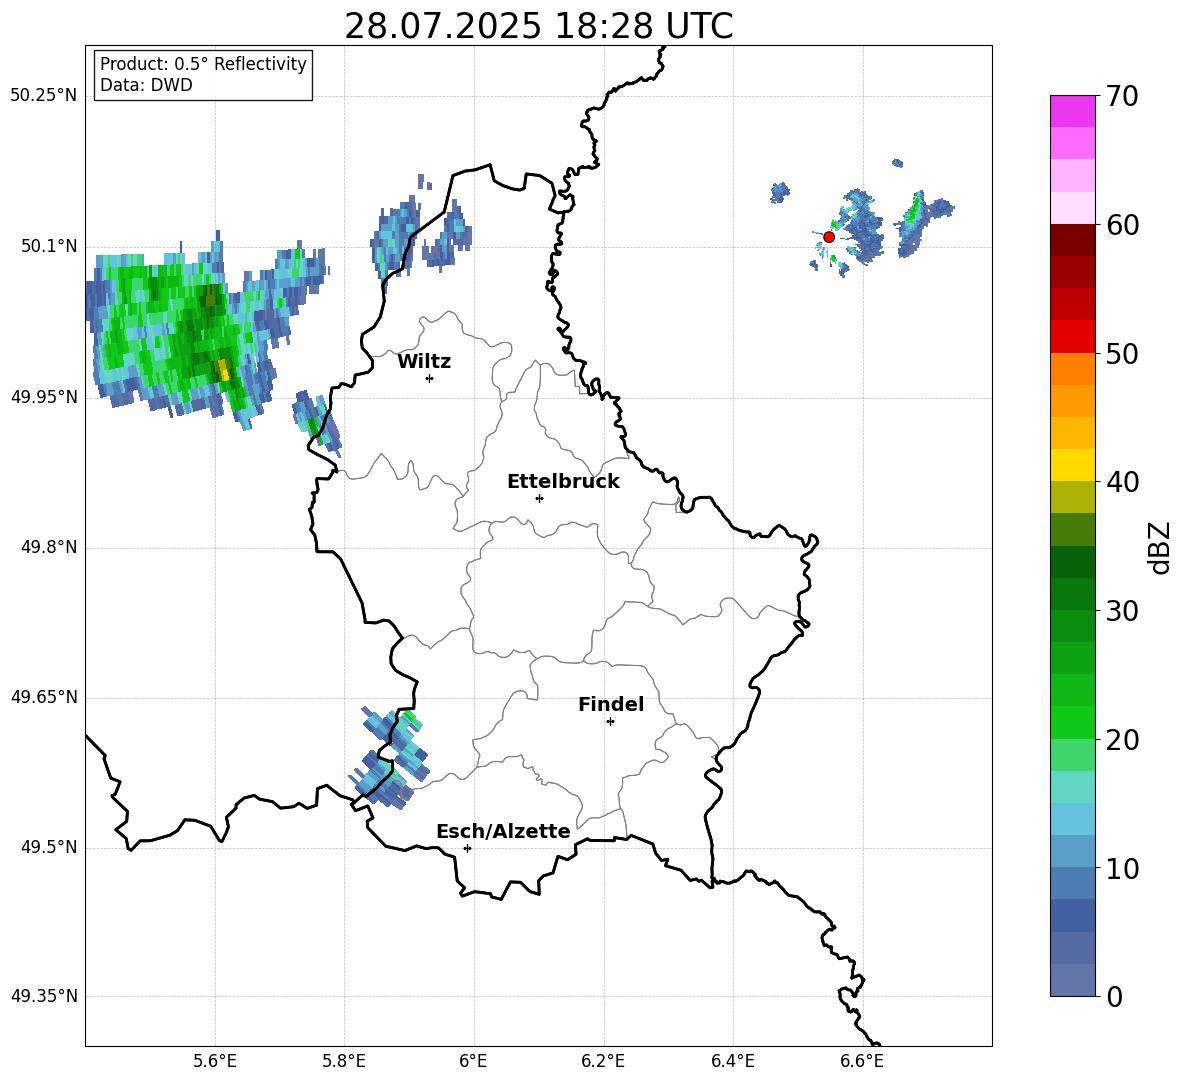
Task: Click the radar echo cluster near southwest border
Action: (x=389, y=759)
